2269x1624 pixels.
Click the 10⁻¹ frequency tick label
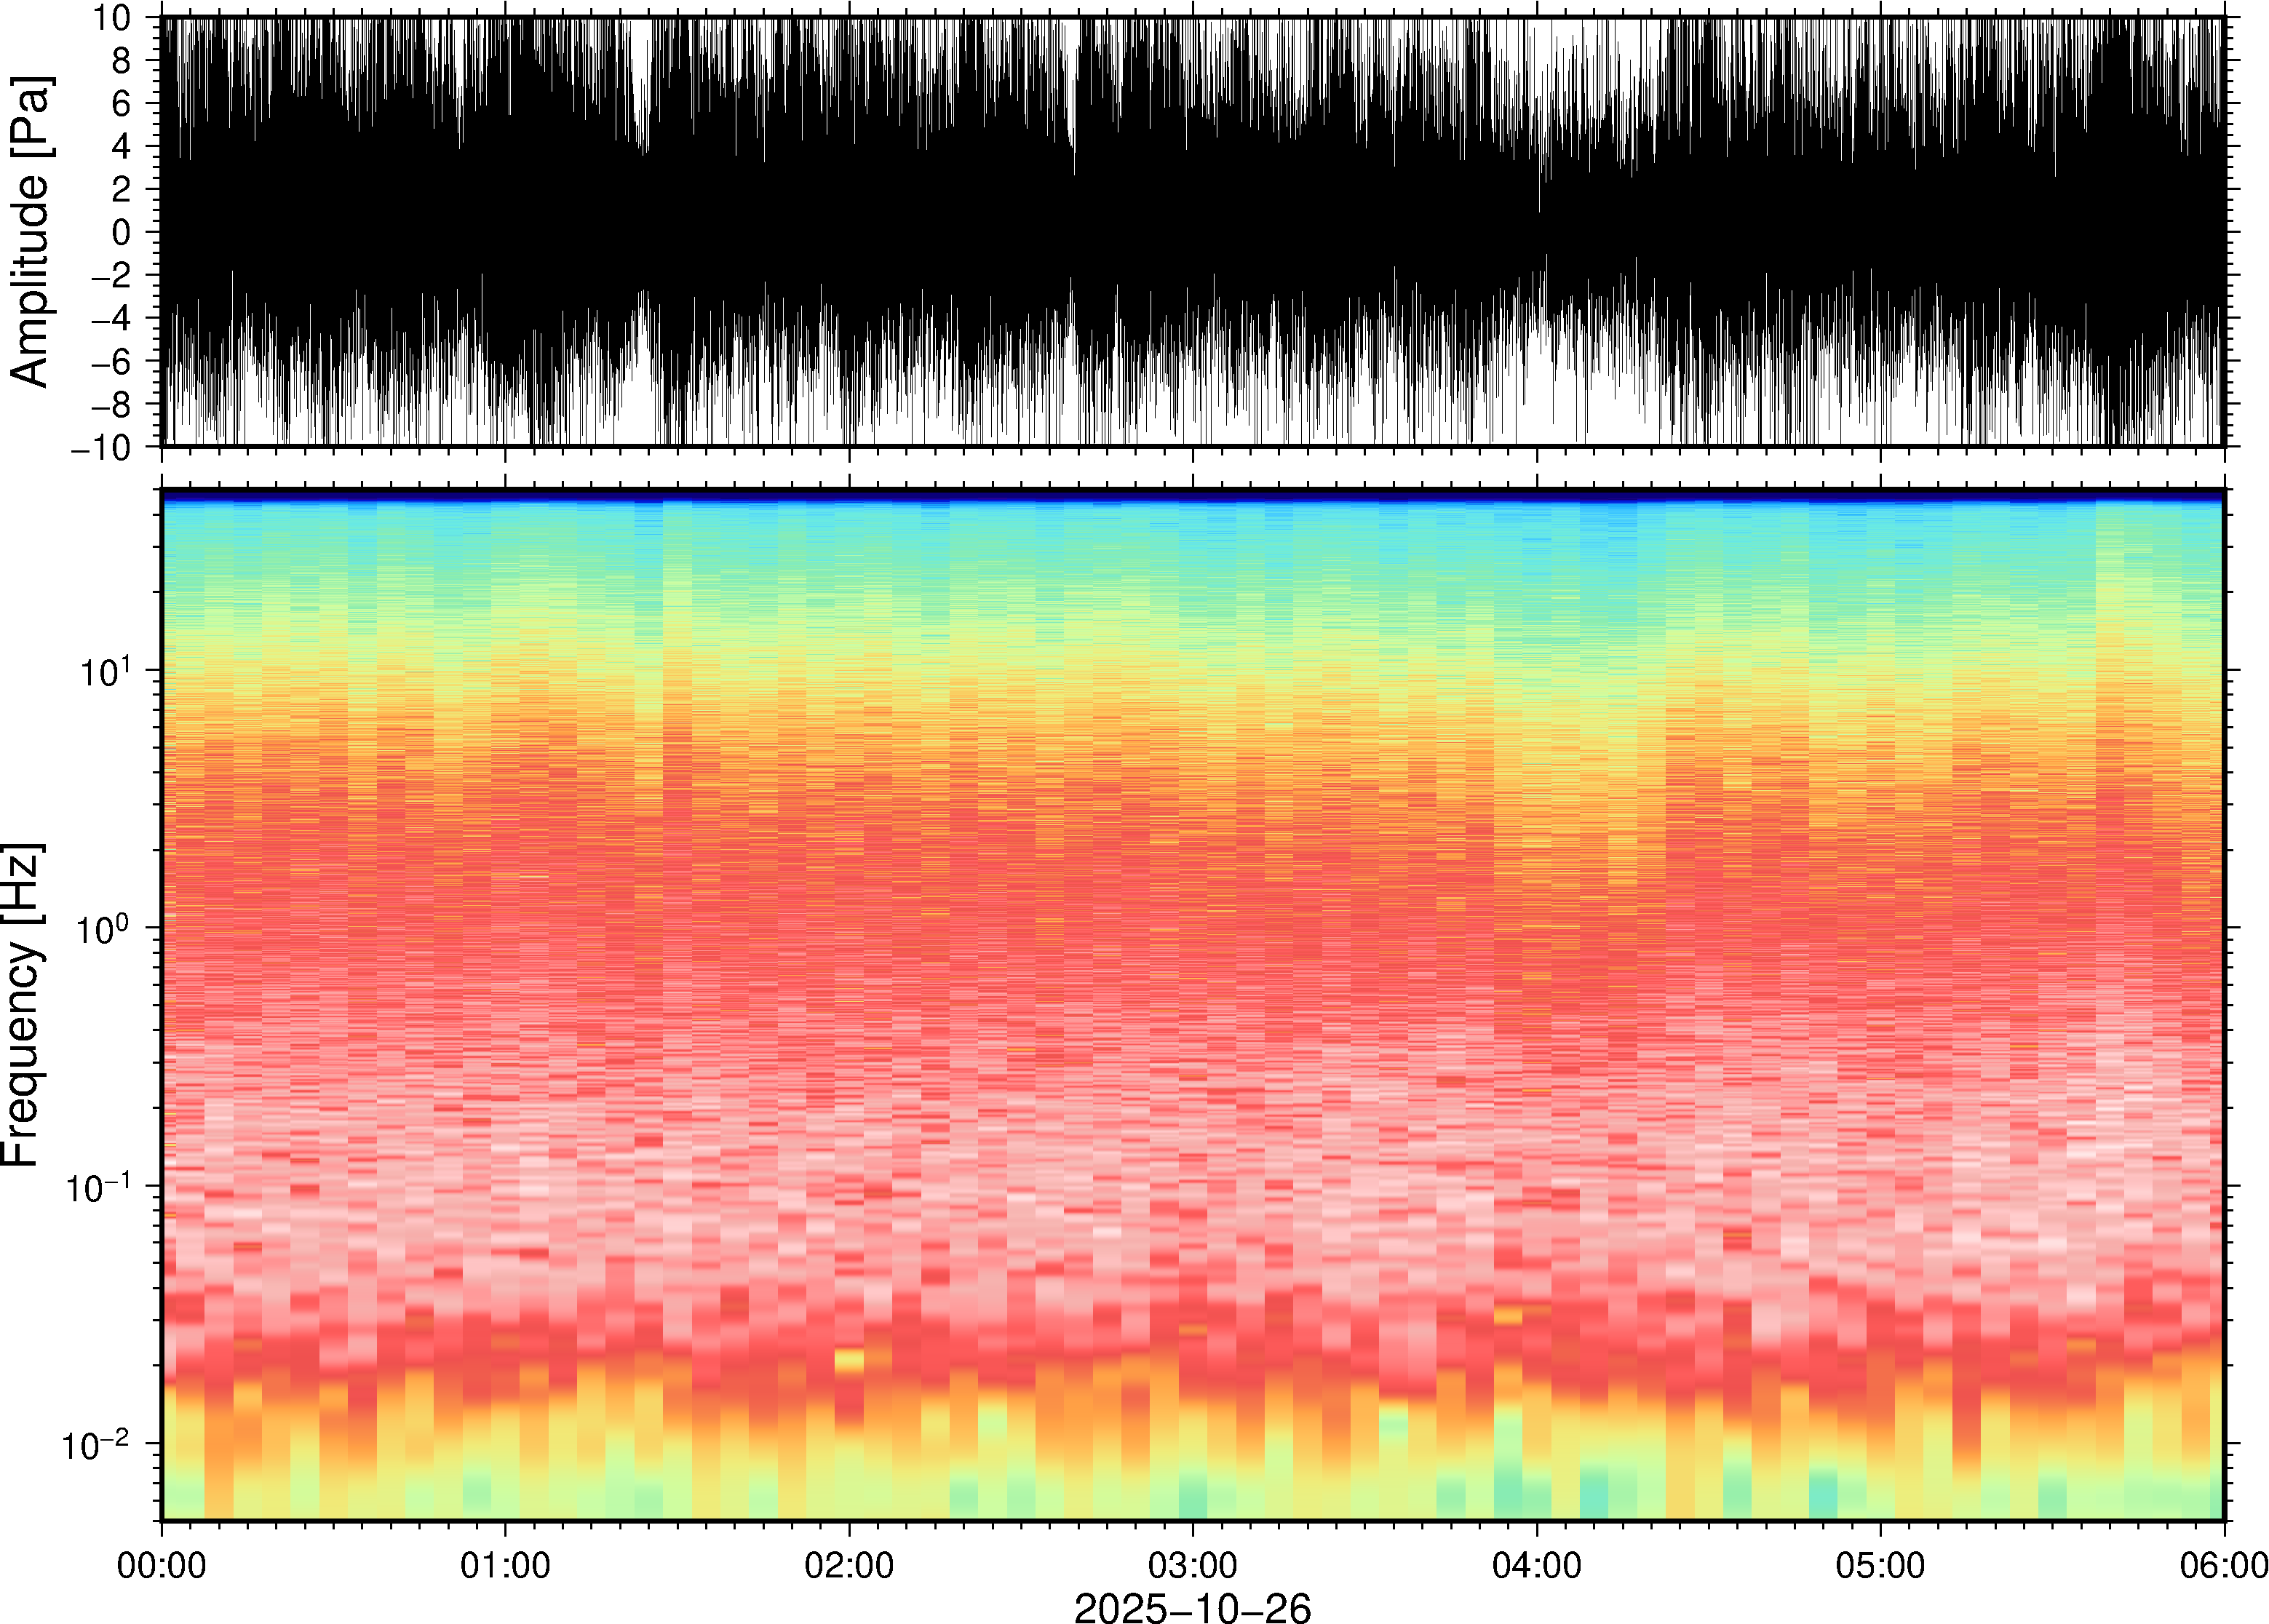click(98, 1188)
